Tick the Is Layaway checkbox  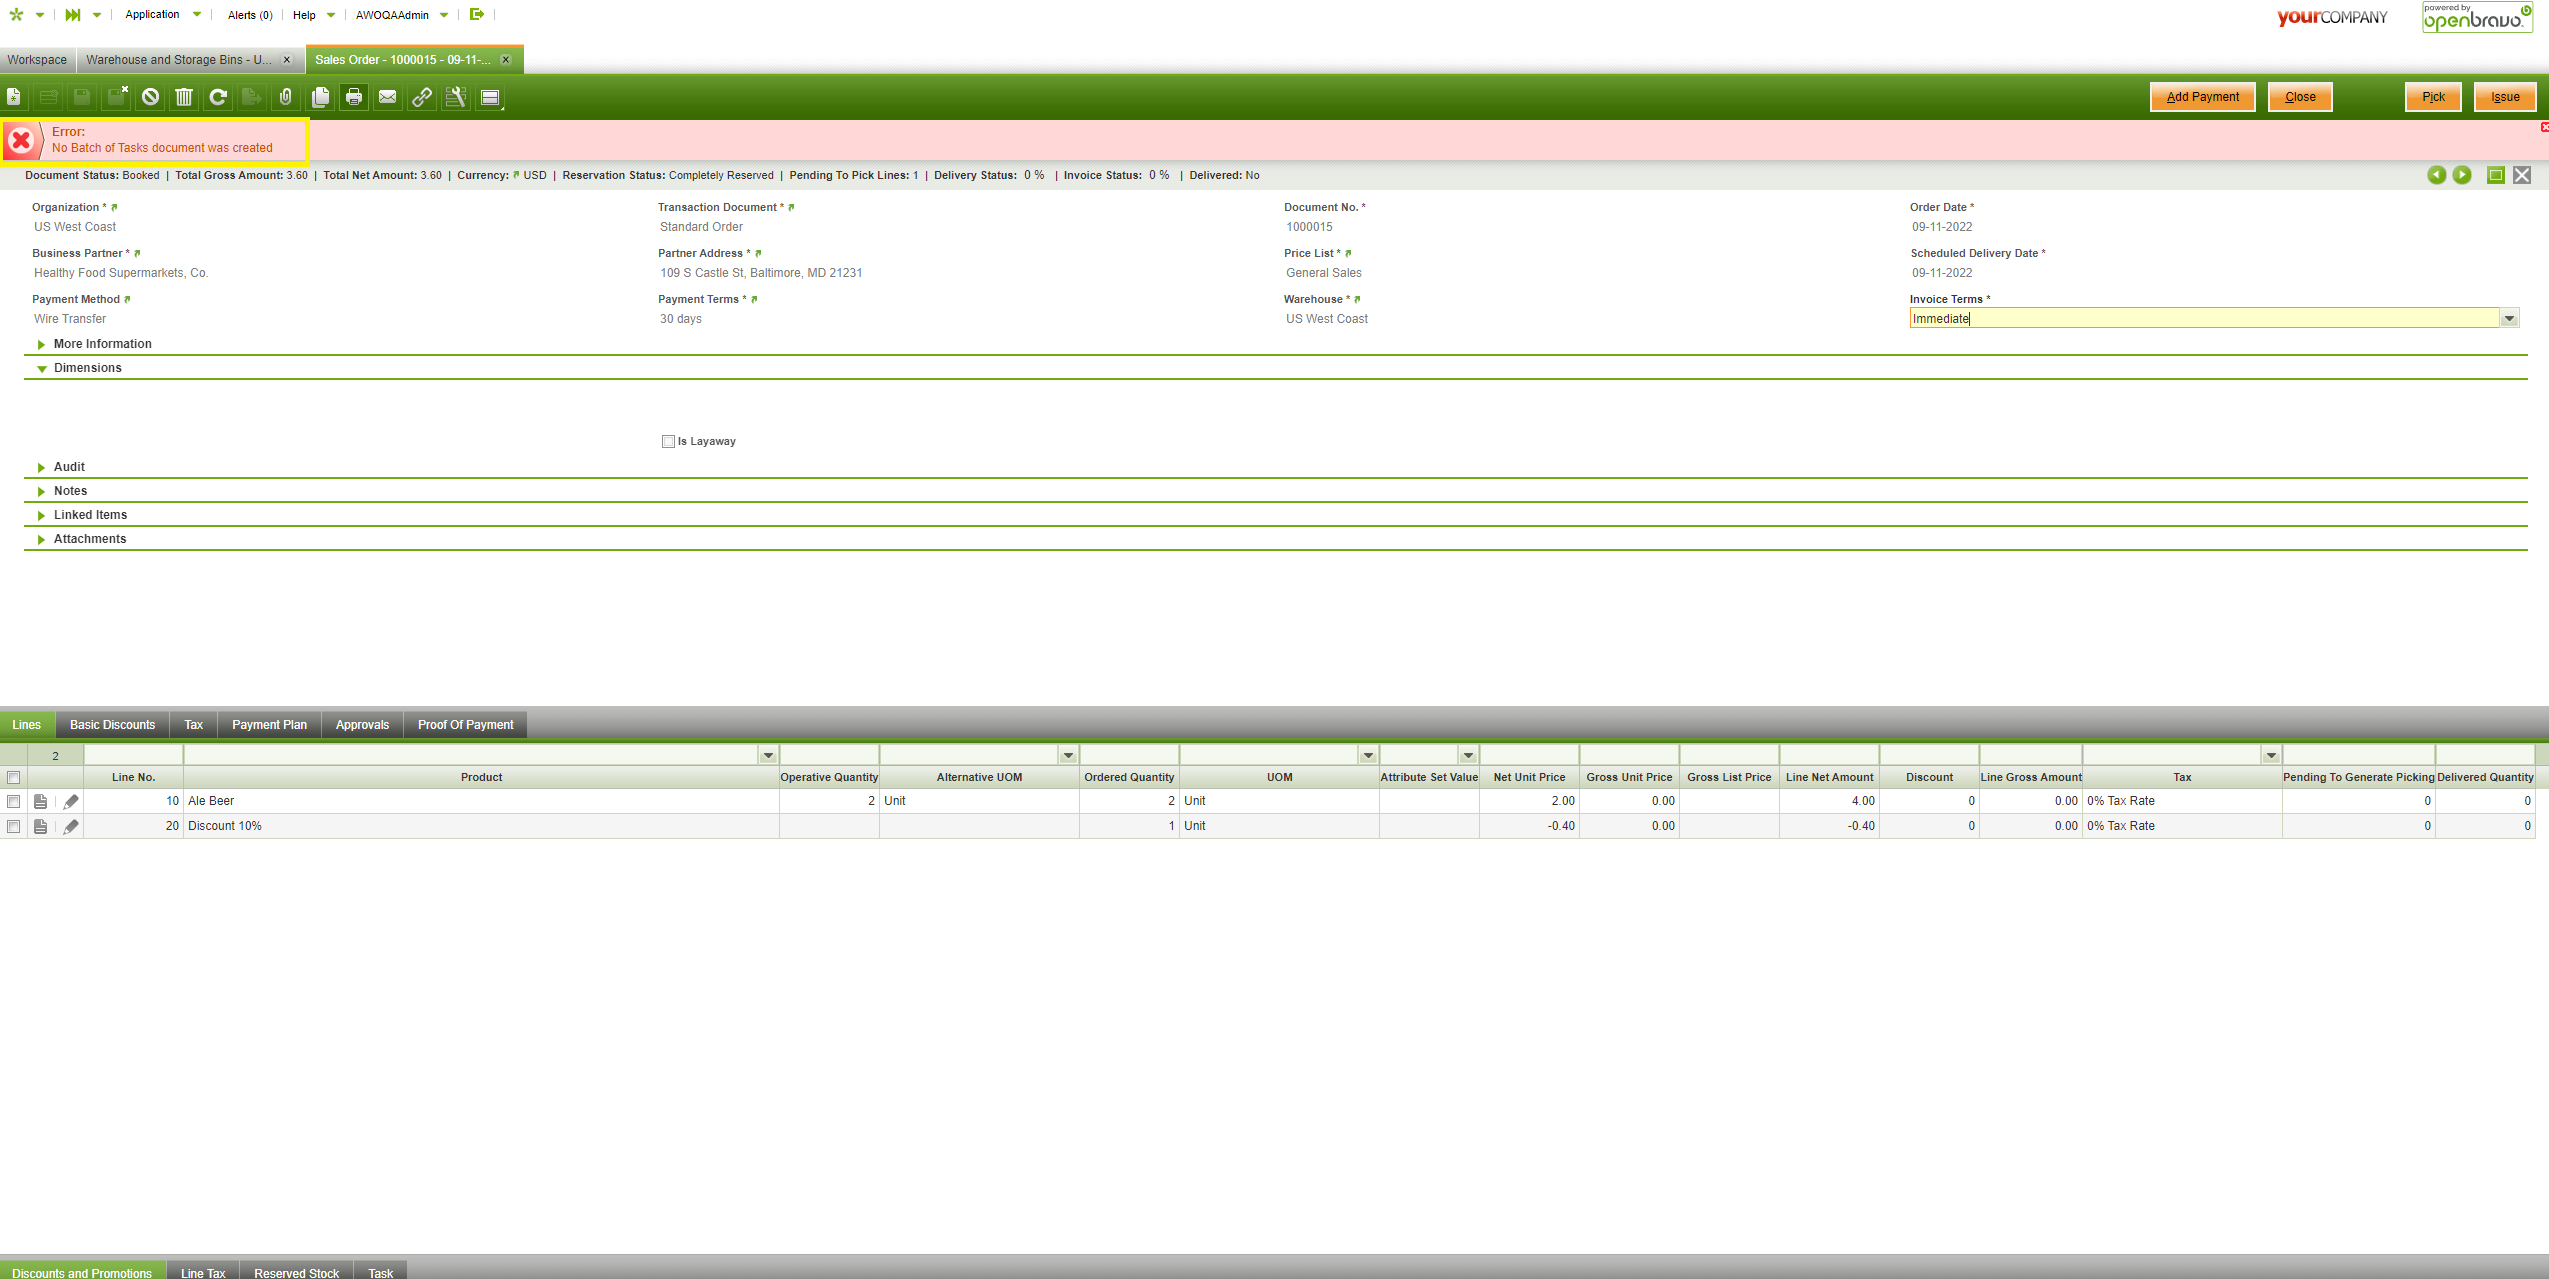tap(668, 441)
